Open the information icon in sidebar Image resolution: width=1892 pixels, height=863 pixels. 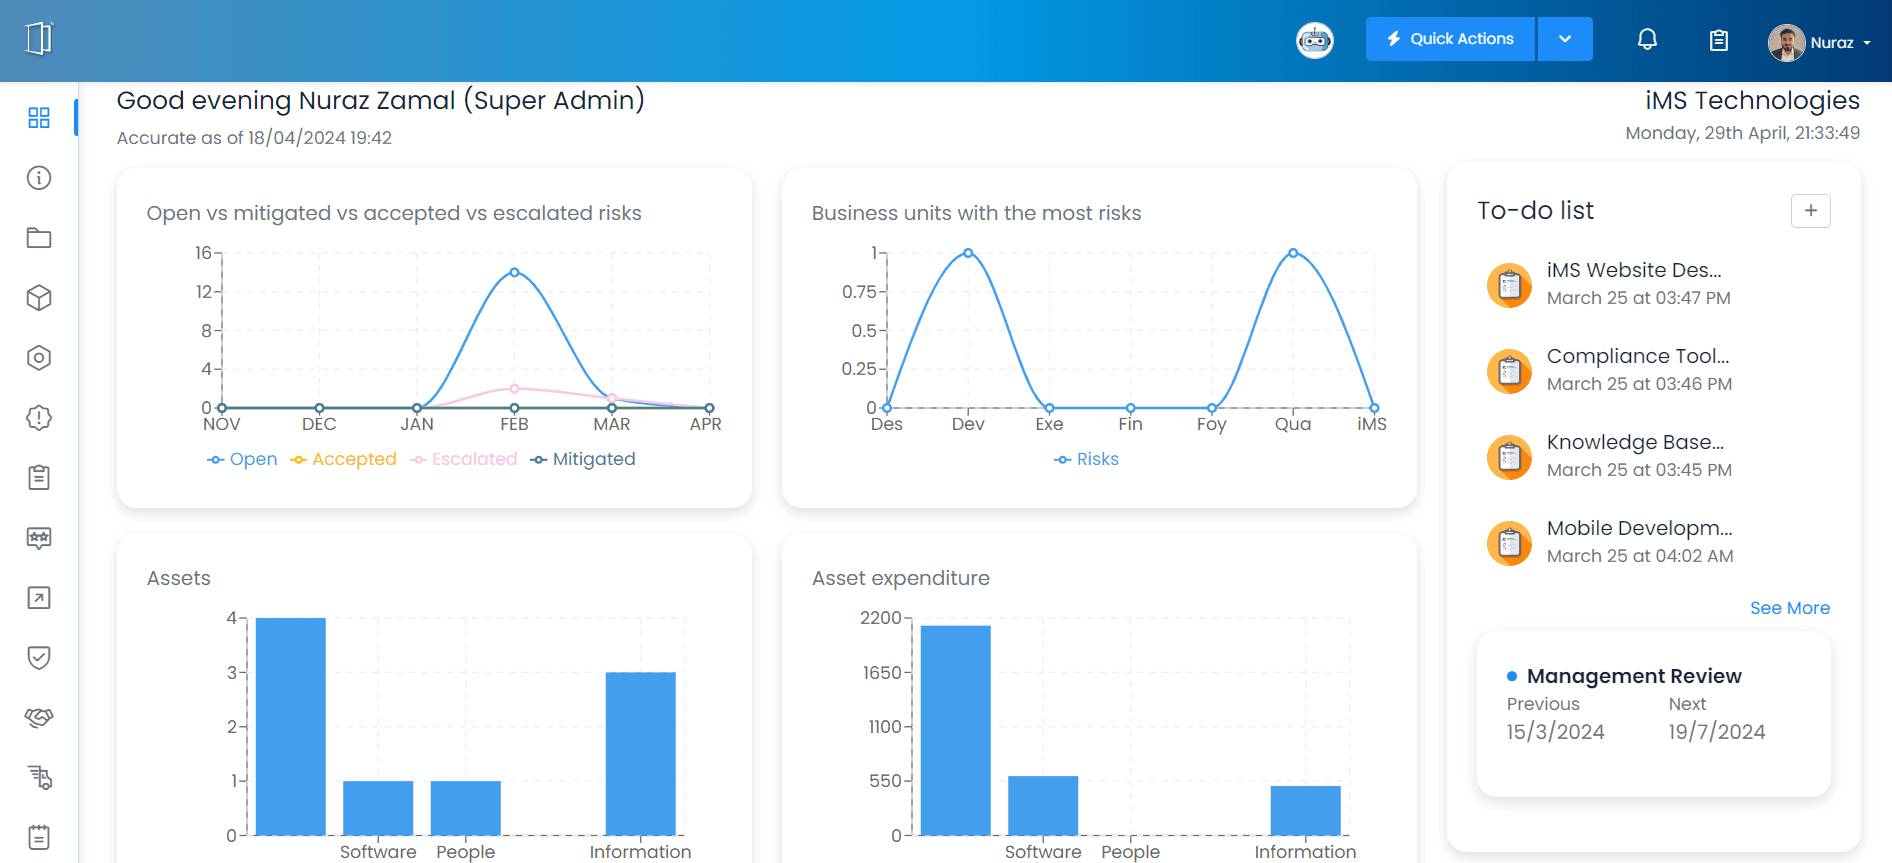point(39,178)
